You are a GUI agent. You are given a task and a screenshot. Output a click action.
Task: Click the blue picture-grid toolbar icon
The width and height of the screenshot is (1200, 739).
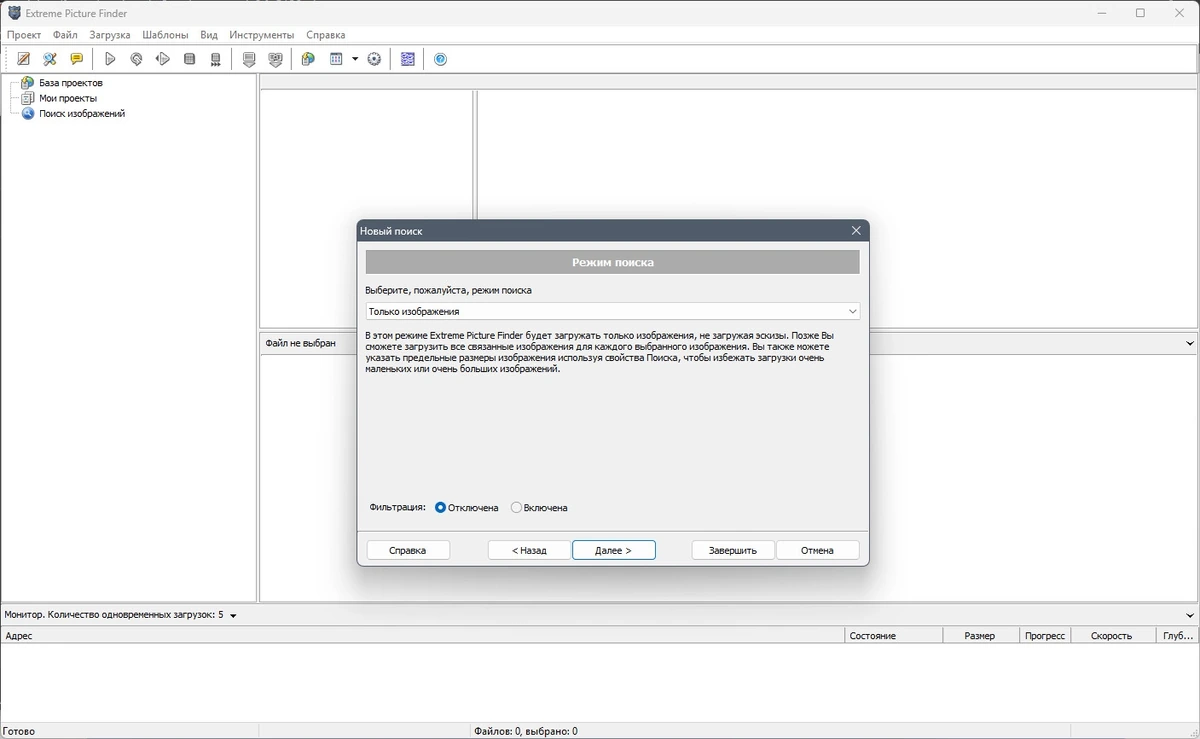pyautogui.click(x=407, y=59)
